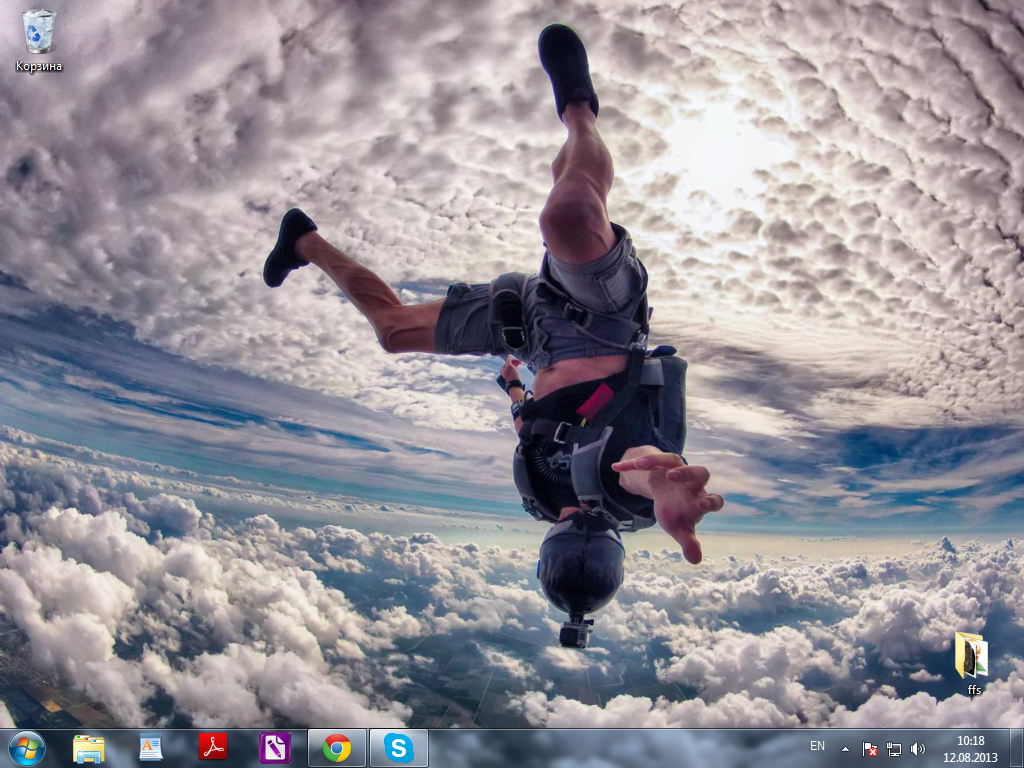Open the Windows Start menu
This screenshot has height=768, width=1024.
click(27, 748)
